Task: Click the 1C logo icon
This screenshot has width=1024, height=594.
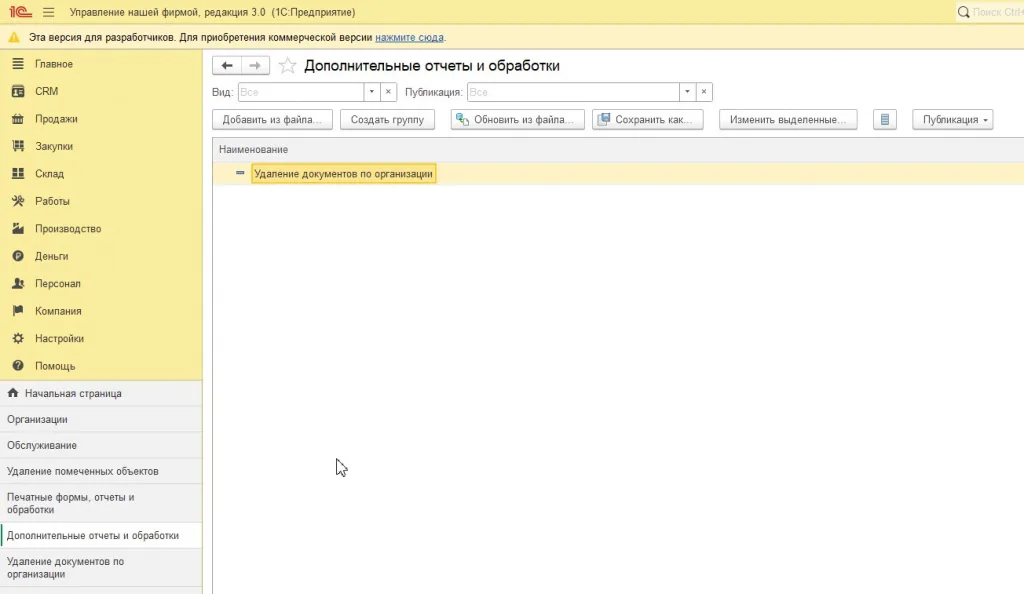Action: 20,12
